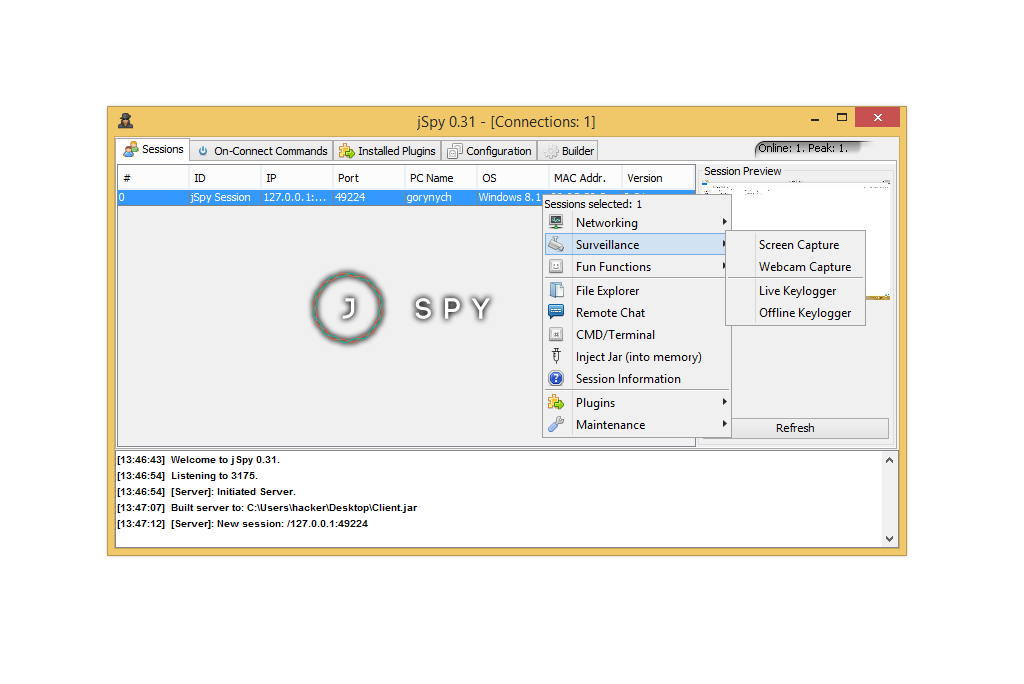Click the Maintenance wrench icon
Screen dimensions: 1024x684
pyautogui.click(x=556, y=424)
